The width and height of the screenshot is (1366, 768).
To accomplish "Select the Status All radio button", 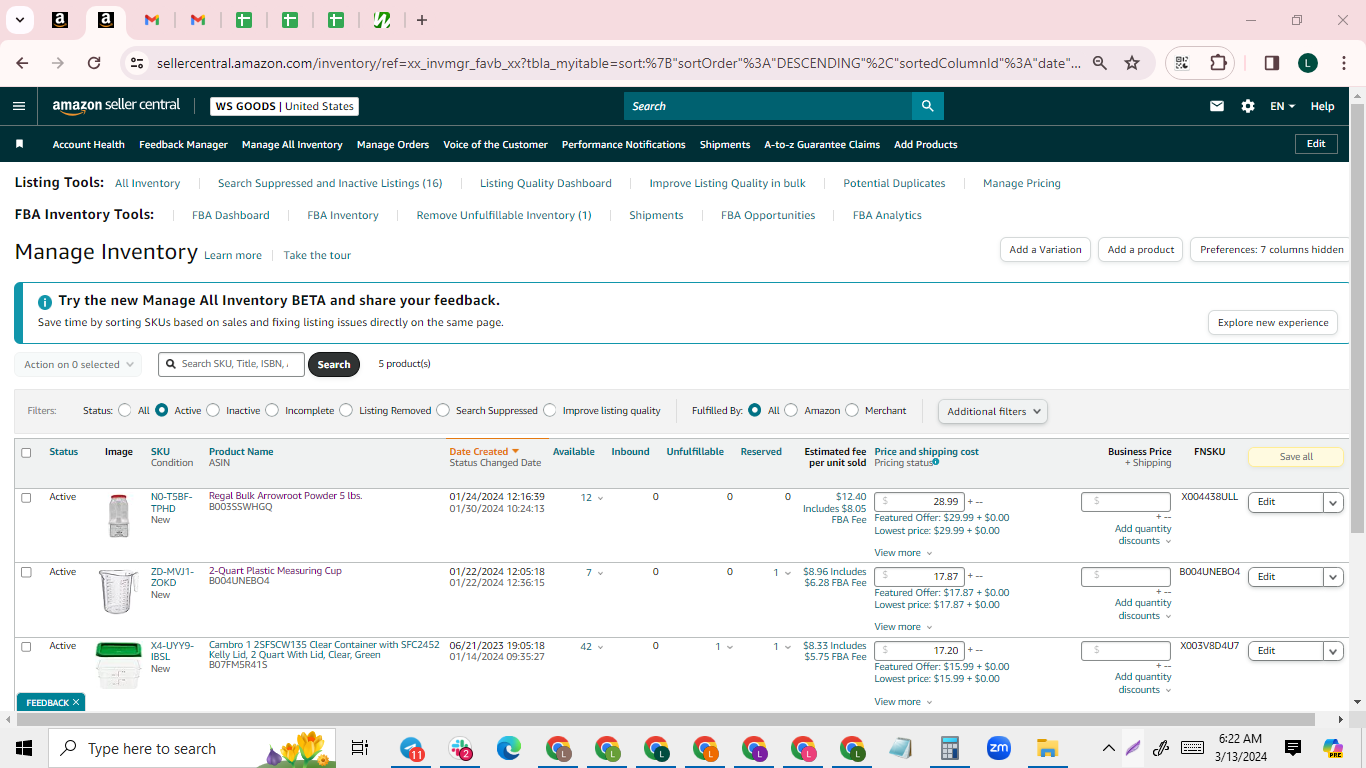I will [x=125, y=410].
